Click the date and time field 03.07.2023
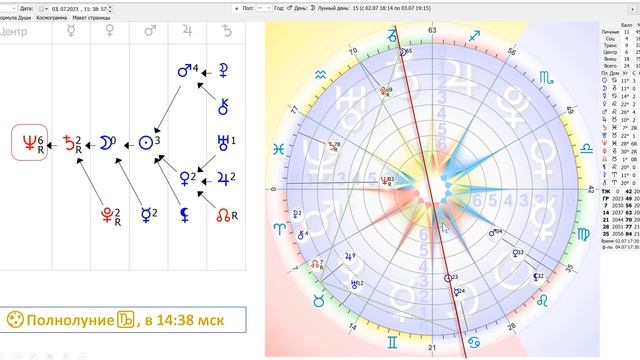640x360 pixels. [79, 9]
